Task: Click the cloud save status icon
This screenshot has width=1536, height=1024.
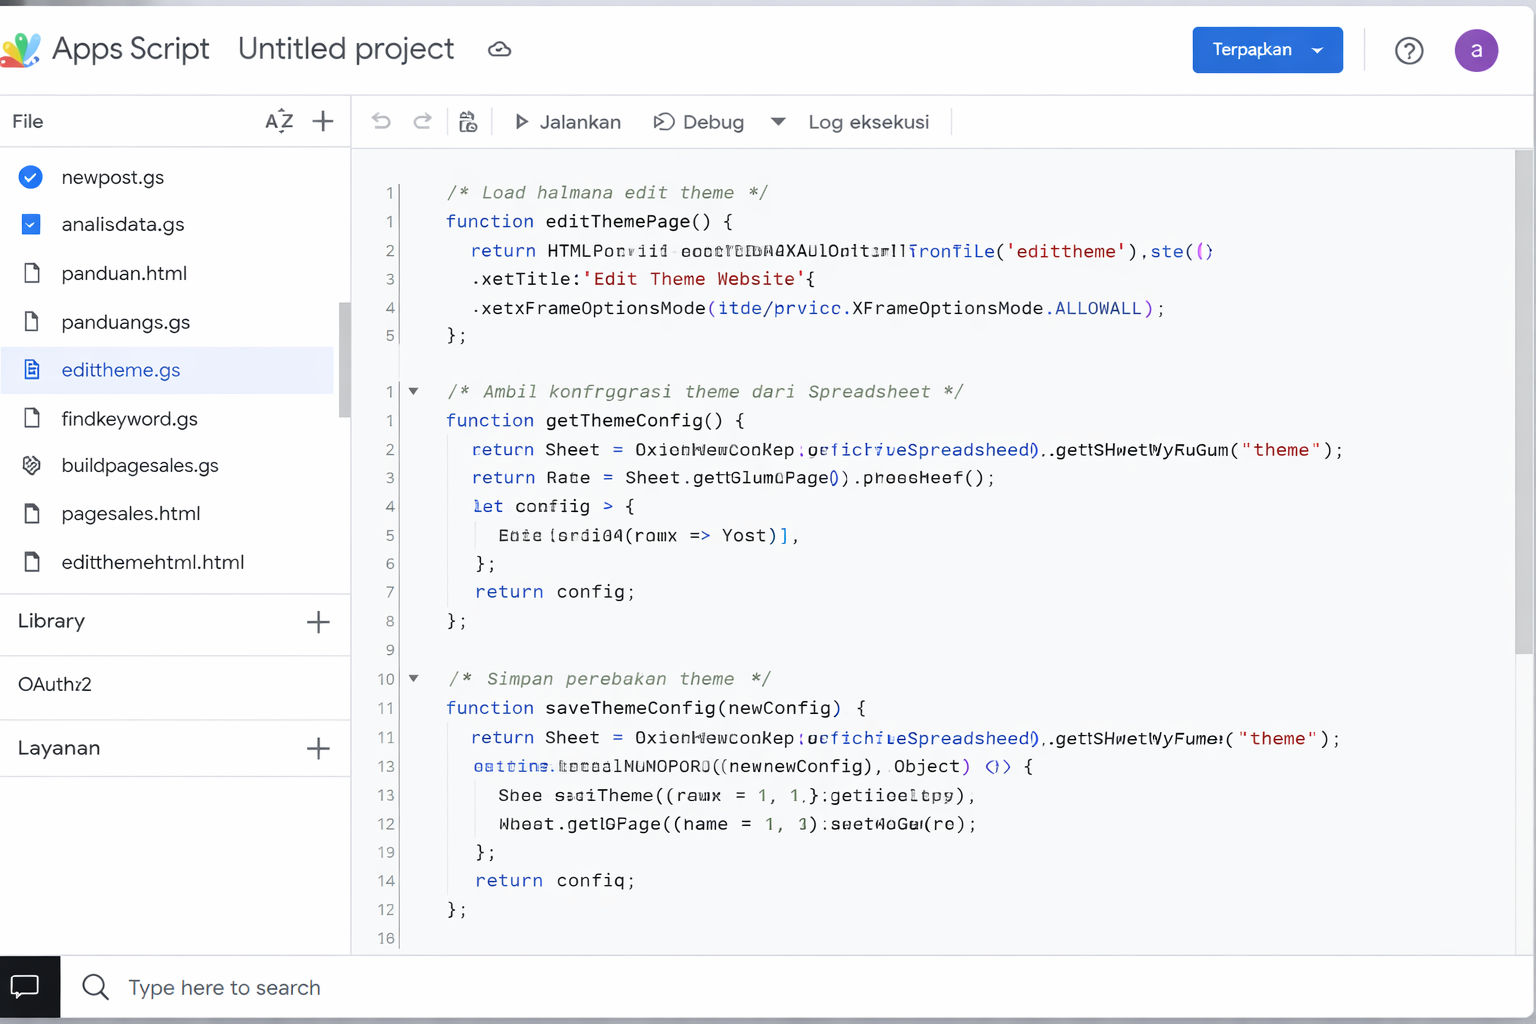Action: click(499, 49)
